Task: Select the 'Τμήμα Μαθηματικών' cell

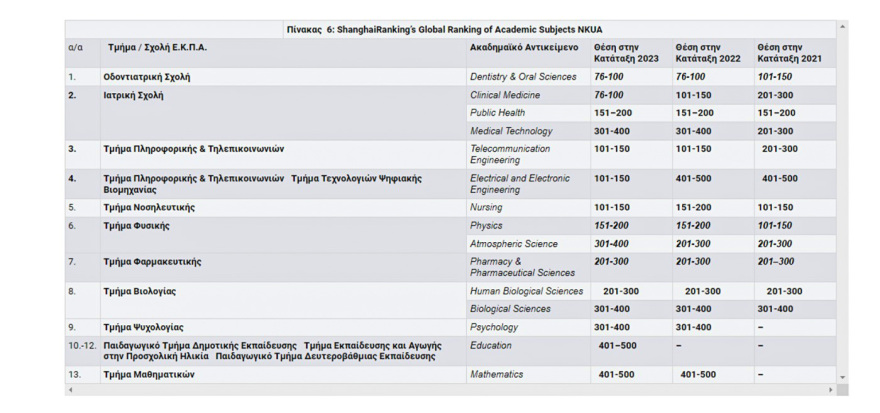Action: pos(149,375)
